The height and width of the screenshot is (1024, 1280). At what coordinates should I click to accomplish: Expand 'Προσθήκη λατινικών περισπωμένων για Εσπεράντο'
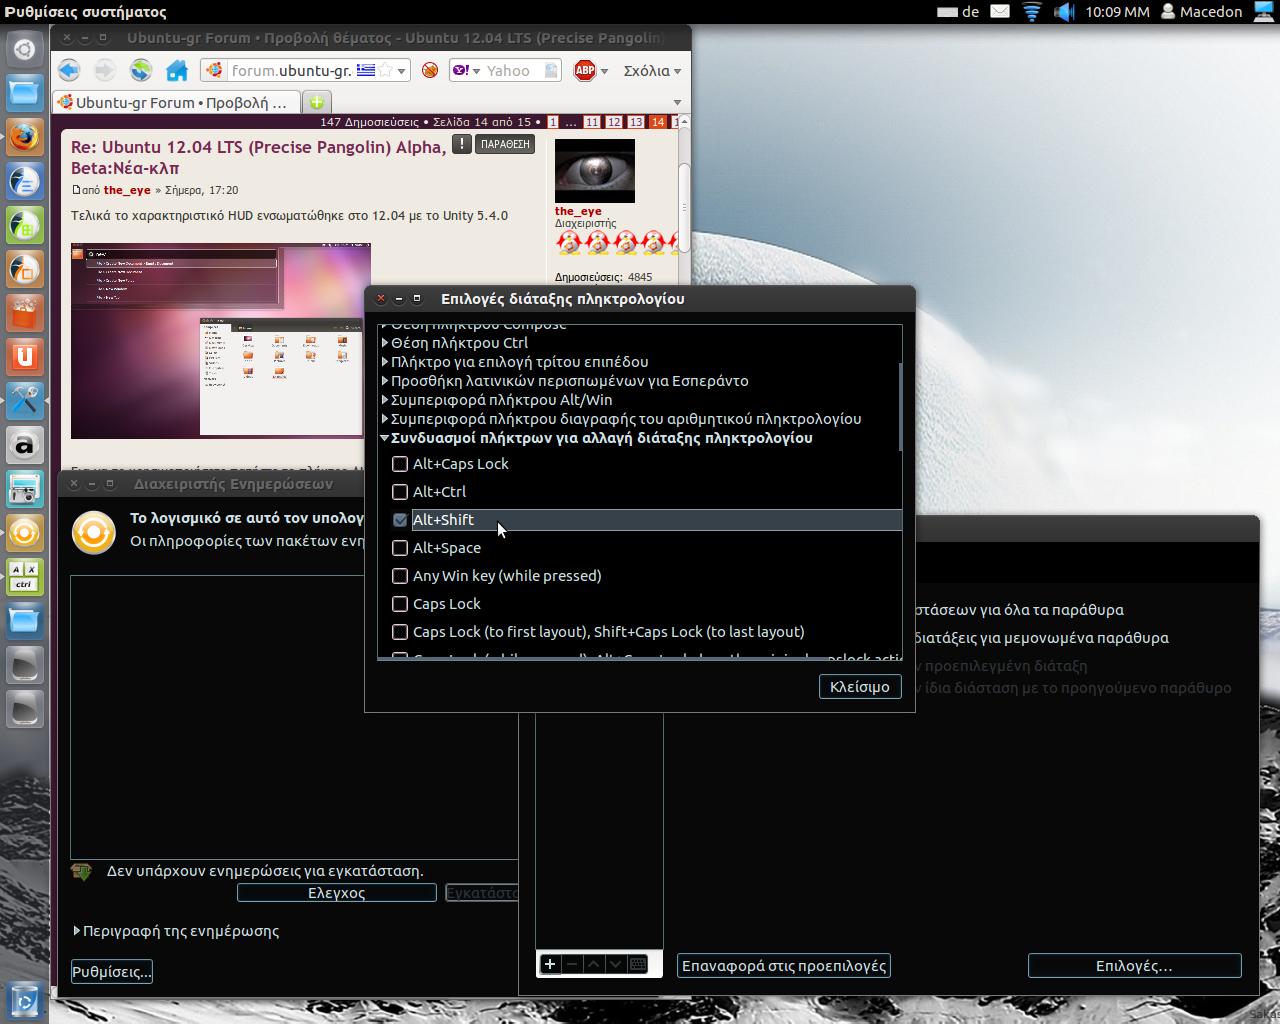pyautogui.click(x=385, y=381)
